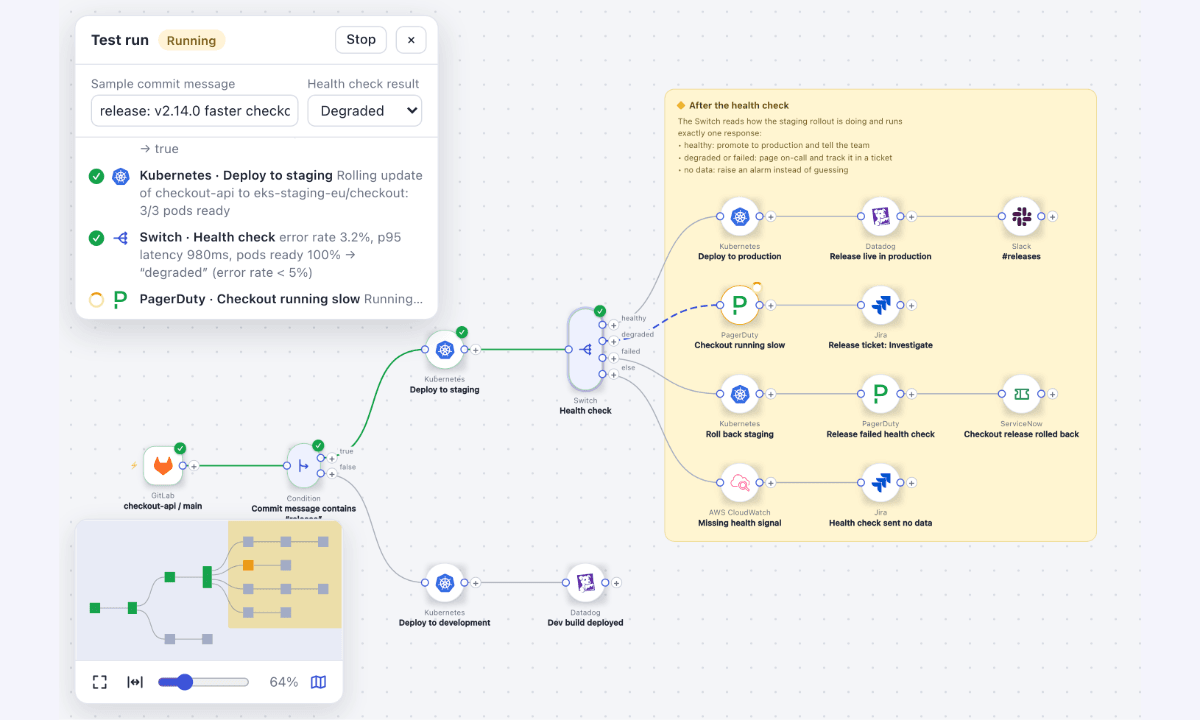Image resolution: width=1200 pixels, height=720 pixels.
Task: Select Datadog Dev build deployed node
Action: pyautogui.click(x=586, y=583)
